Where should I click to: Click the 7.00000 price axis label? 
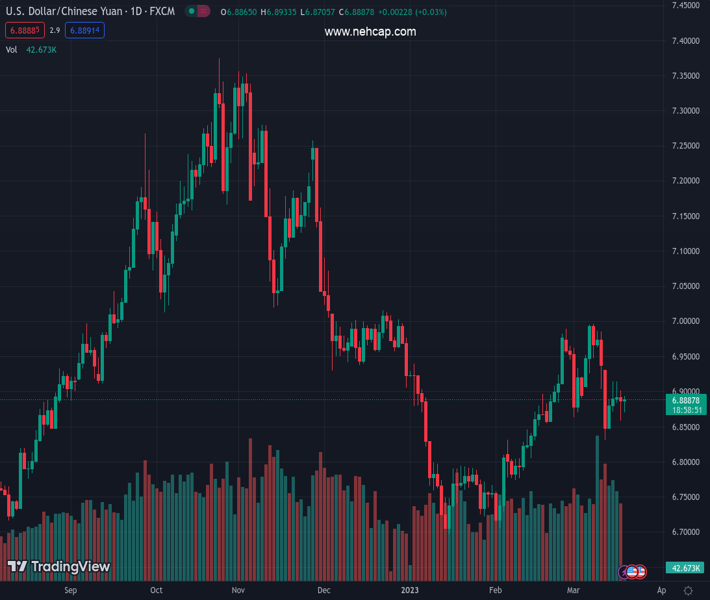coord(686,321)
